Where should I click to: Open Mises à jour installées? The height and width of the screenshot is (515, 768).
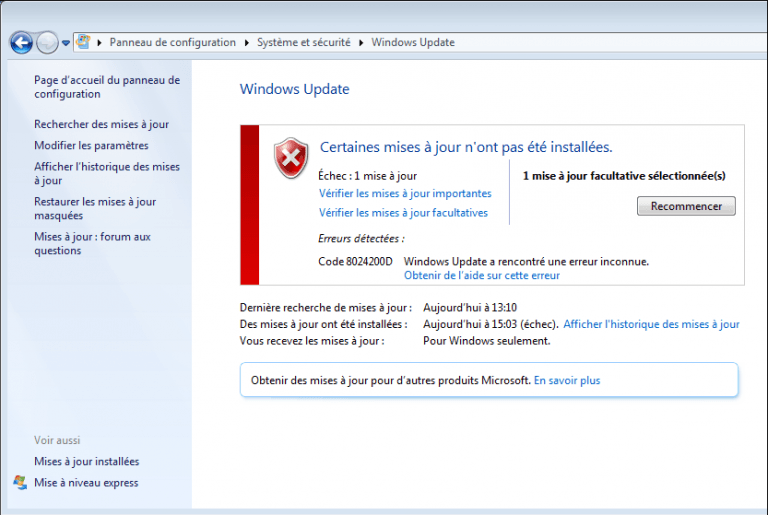[x=87, y=461]
